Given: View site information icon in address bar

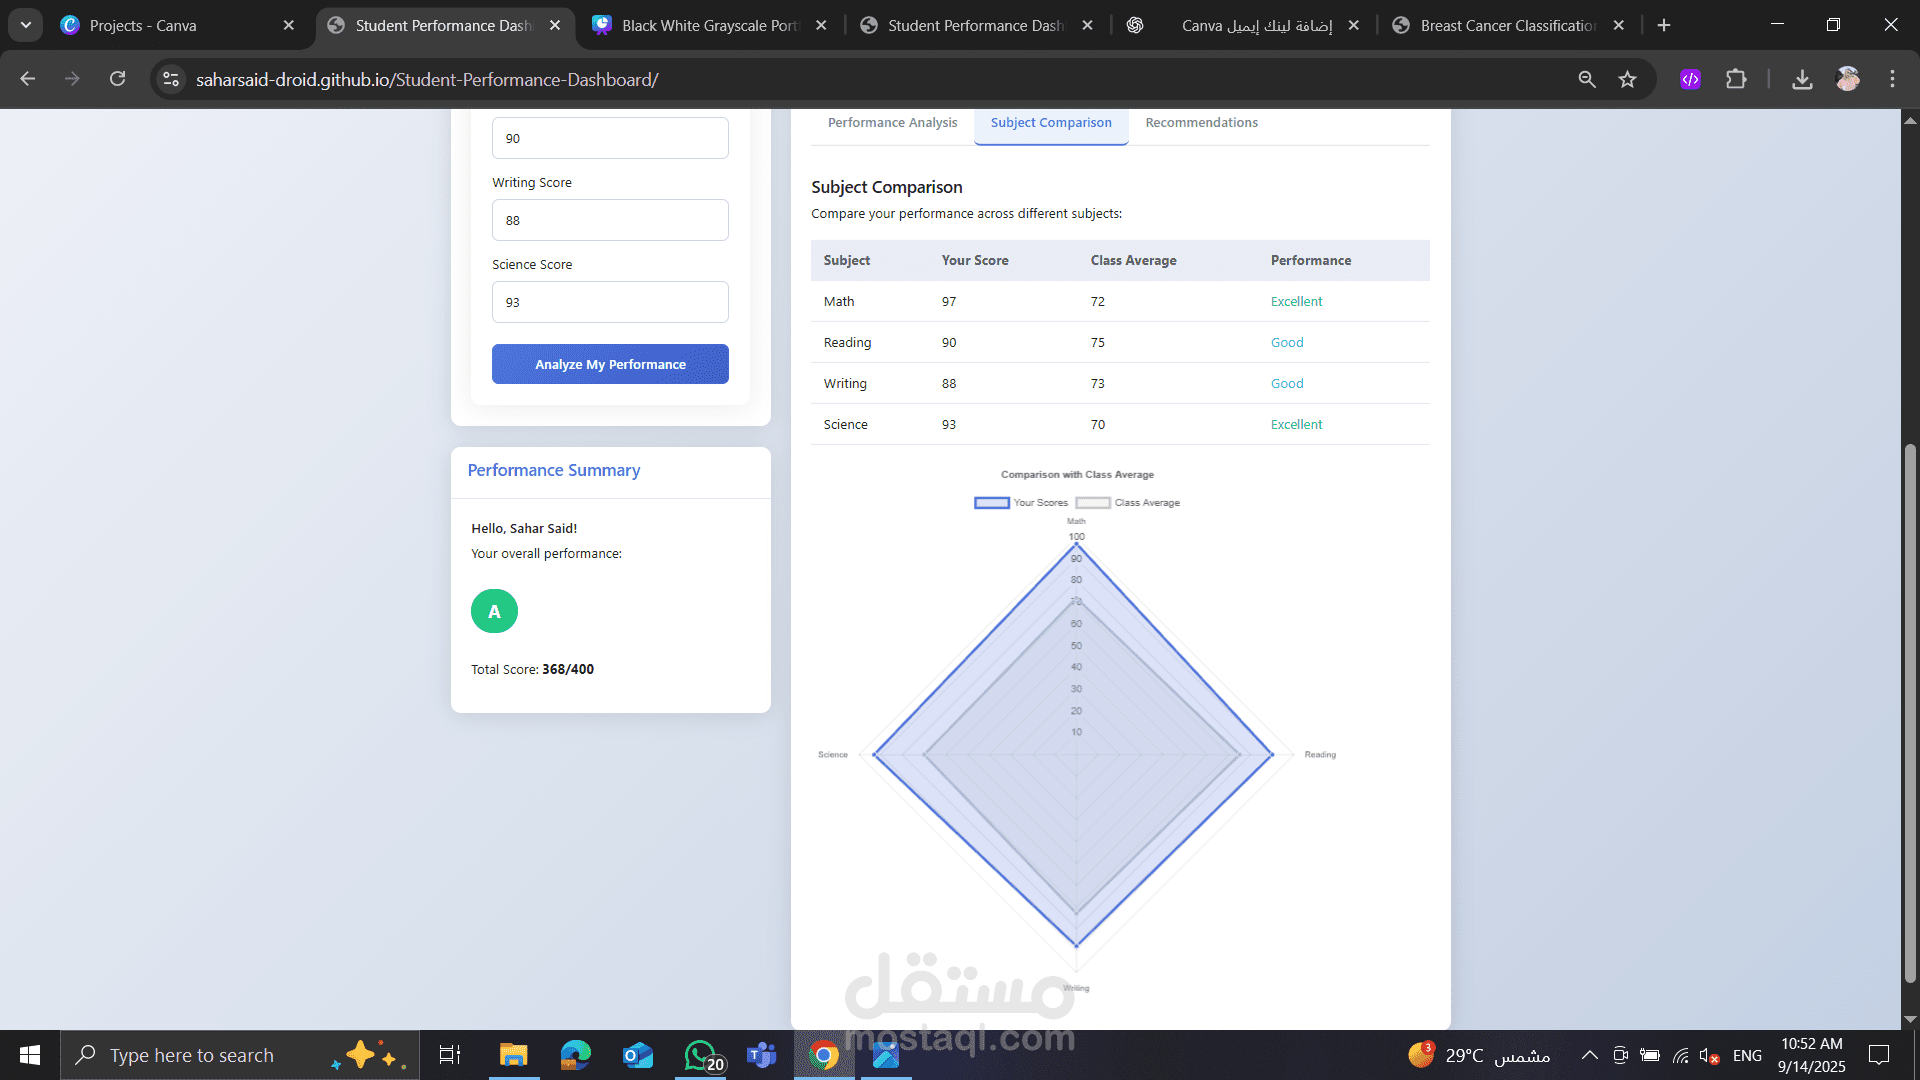Looking at the screenshot, I should coord(171,79).
